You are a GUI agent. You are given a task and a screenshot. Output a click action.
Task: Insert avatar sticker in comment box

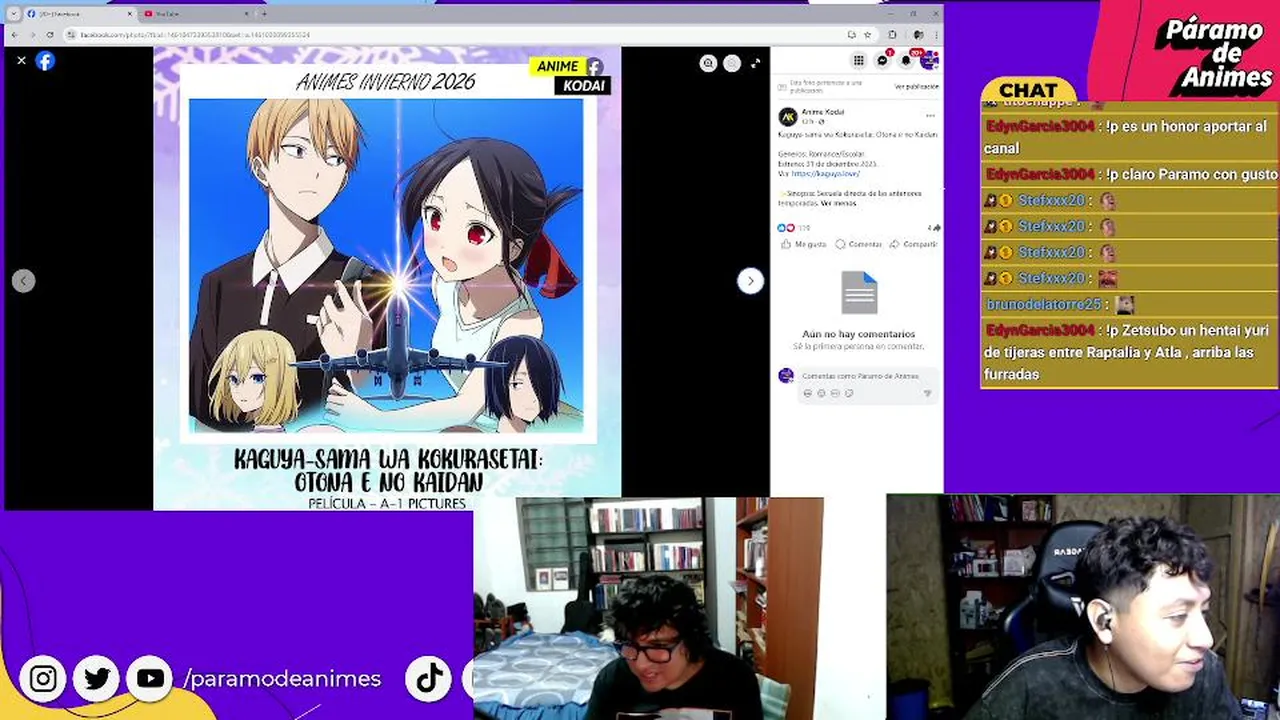click(808, 393)
